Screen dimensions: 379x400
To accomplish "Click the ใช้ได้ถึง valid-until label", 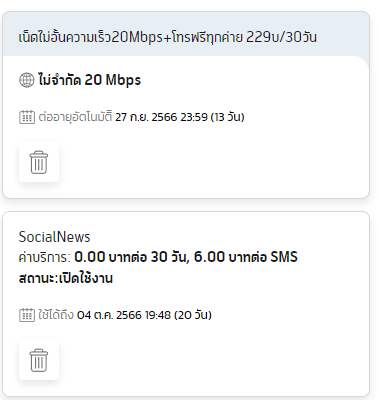I will point(56,315).
